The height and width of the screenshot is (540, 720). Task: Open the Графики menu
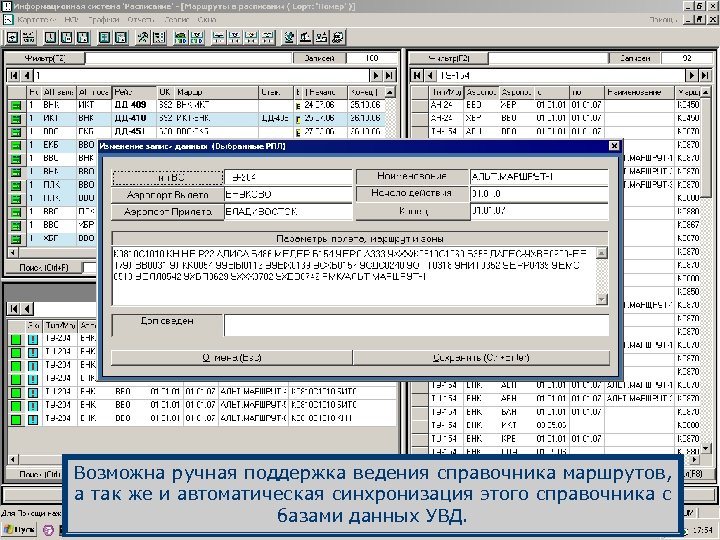point(104,20)
